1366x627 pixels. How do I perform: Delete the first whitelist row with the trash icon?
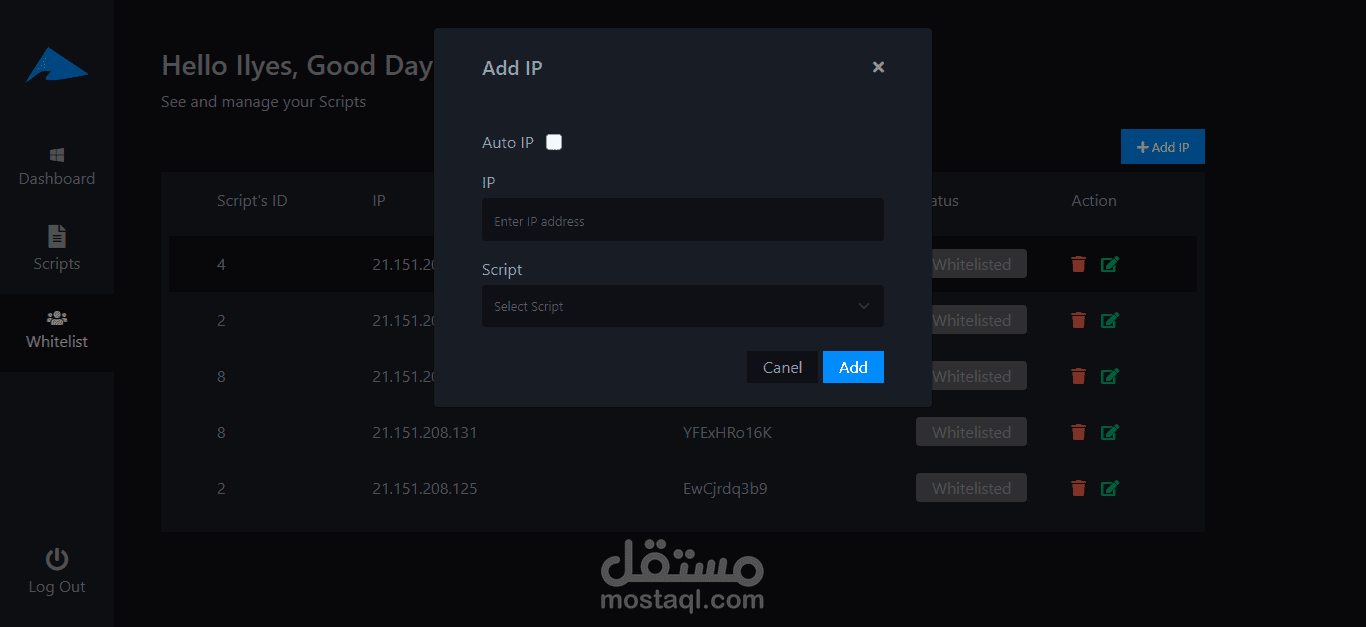coord(1078,264)
